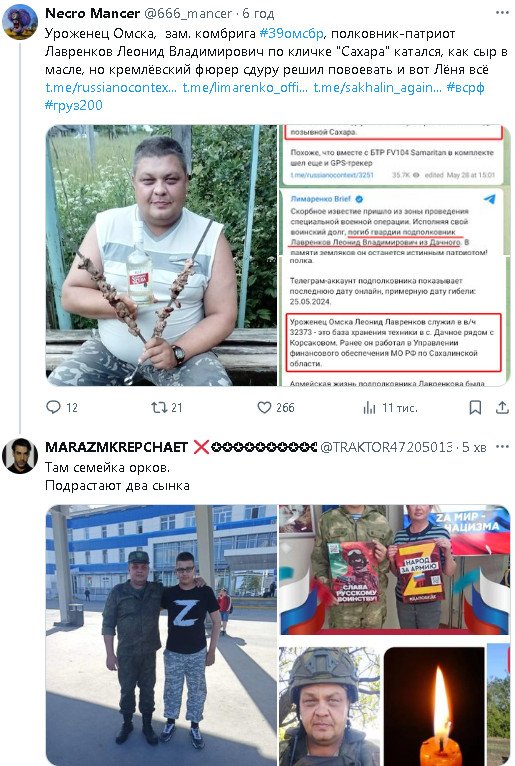View analytics icon showing 11 тис.
Viewport: 515px width, 766px height.
(369, 407)
